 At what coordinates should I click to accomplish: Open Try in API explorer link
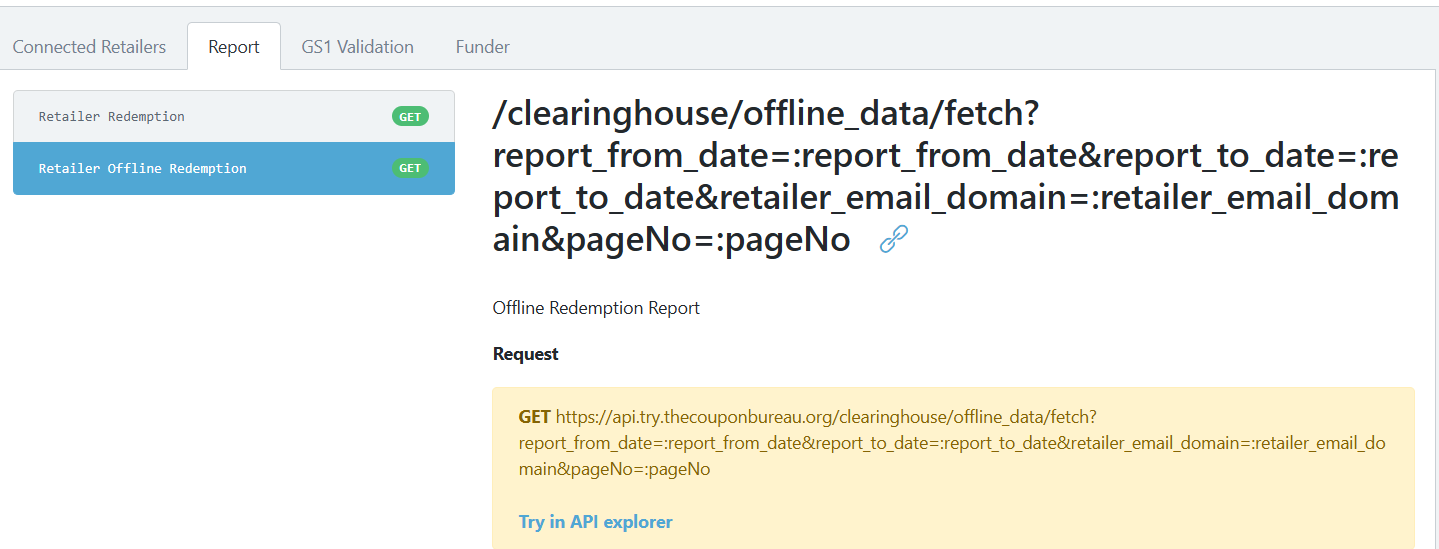(x=595, y=521)
